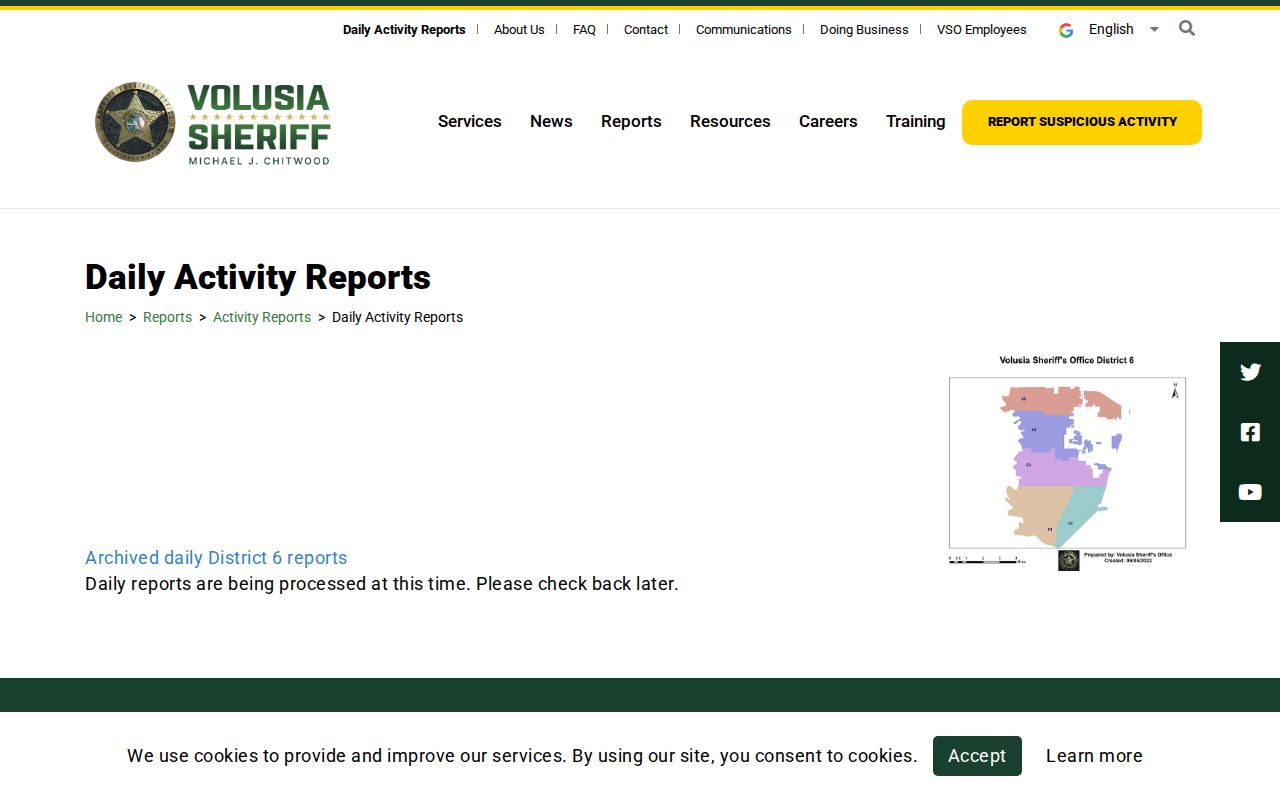
Task: Open Archived daily District 6 reports
Action: (216, 558)
